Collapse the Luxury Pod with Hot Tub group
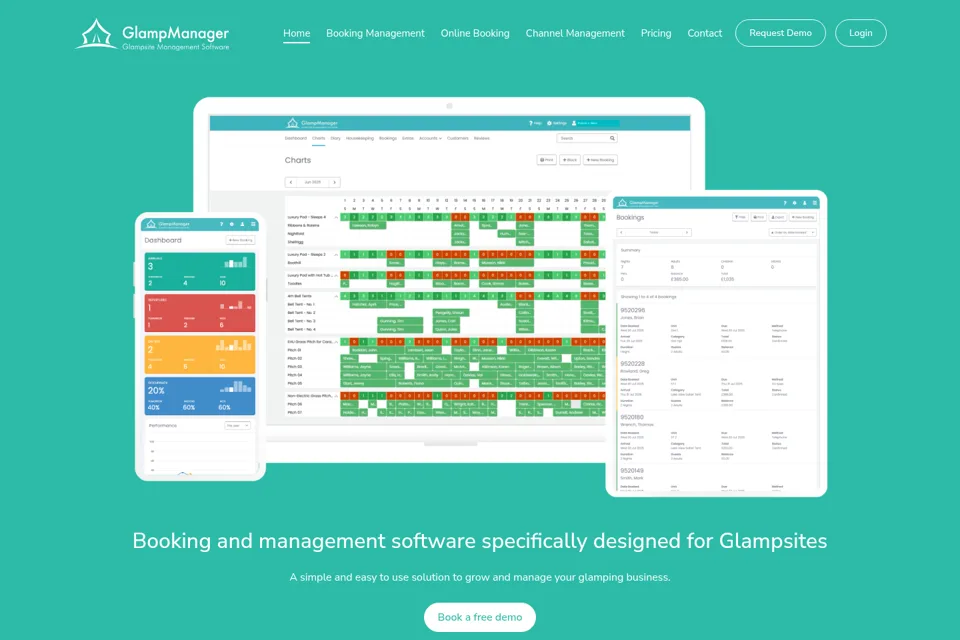The image size is (960, 640). (336, 276)
